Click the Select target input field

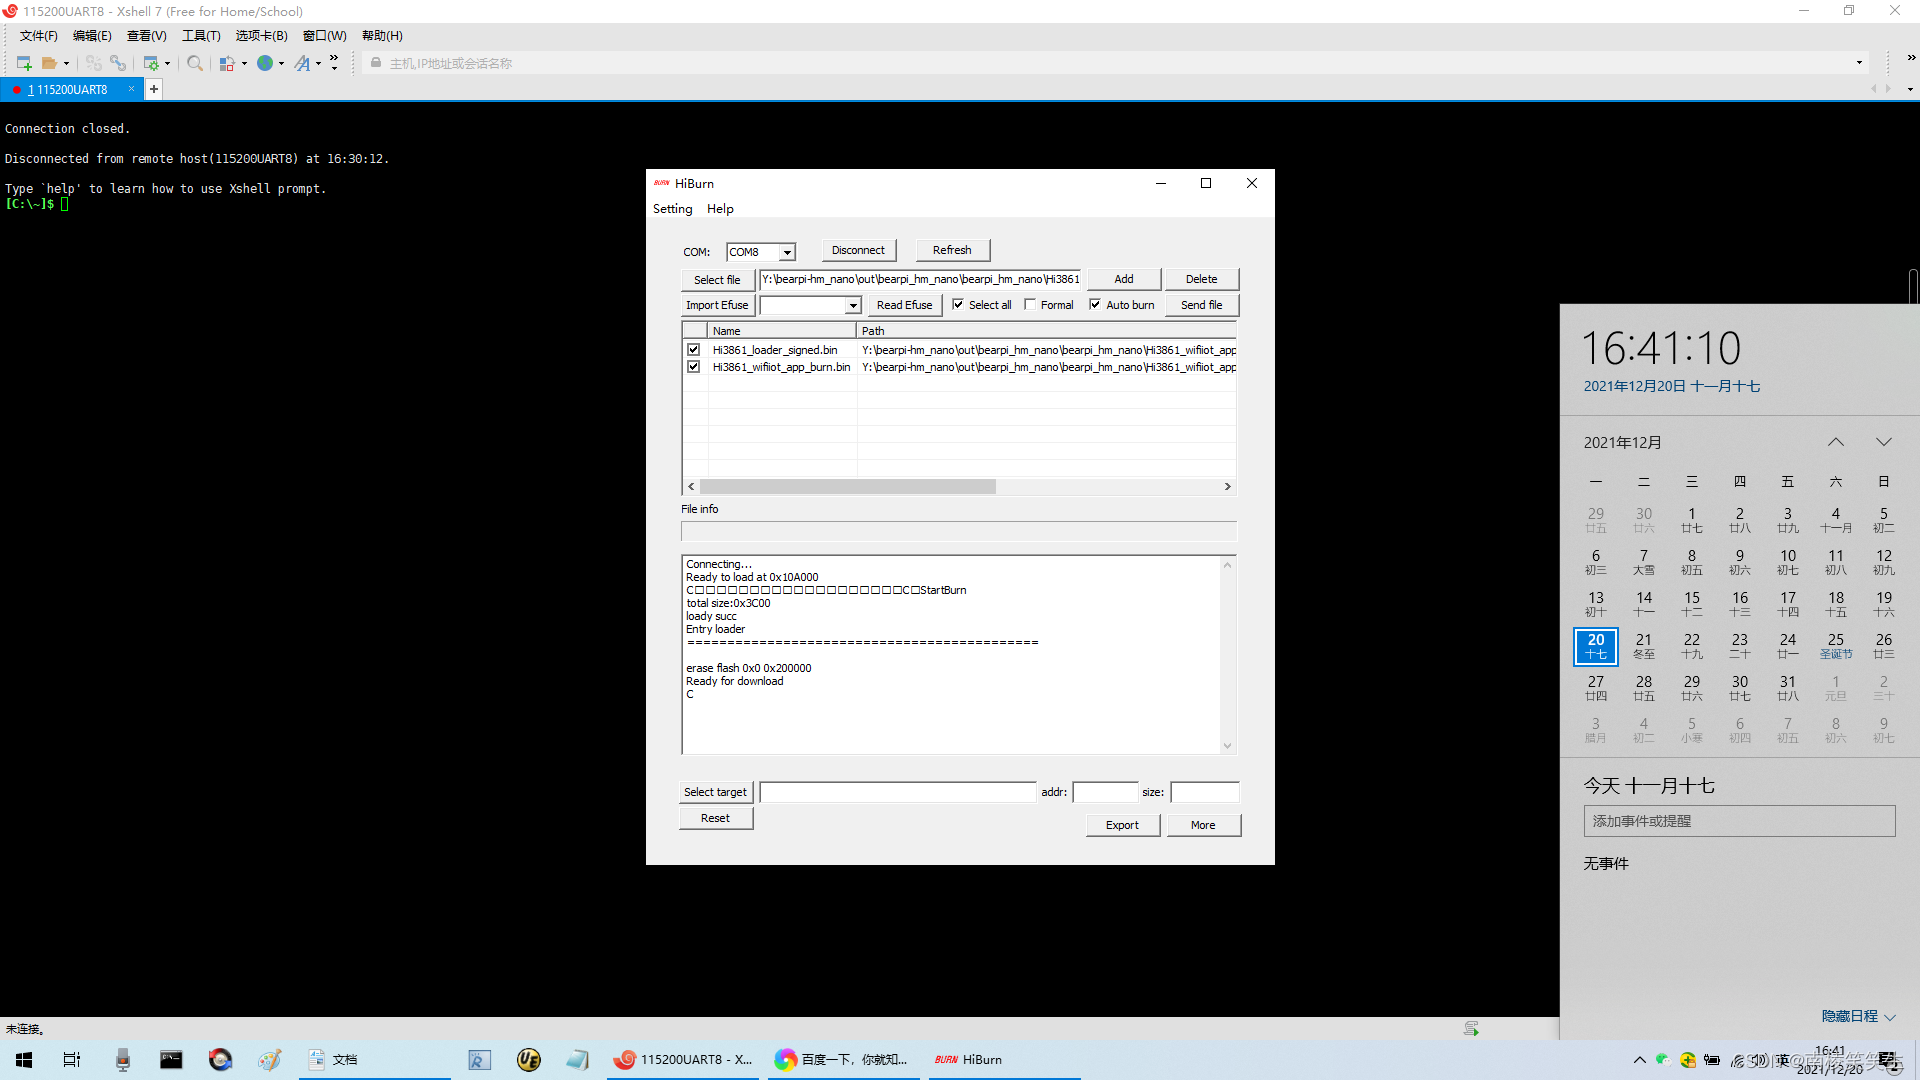[x=897, y=792]
